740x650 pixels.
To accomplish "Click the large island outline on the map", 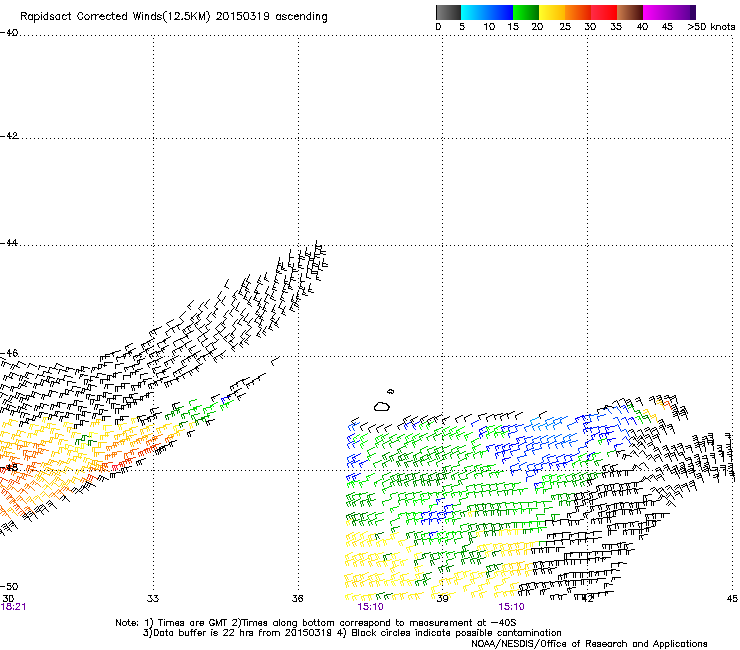I will click(382, 406).
